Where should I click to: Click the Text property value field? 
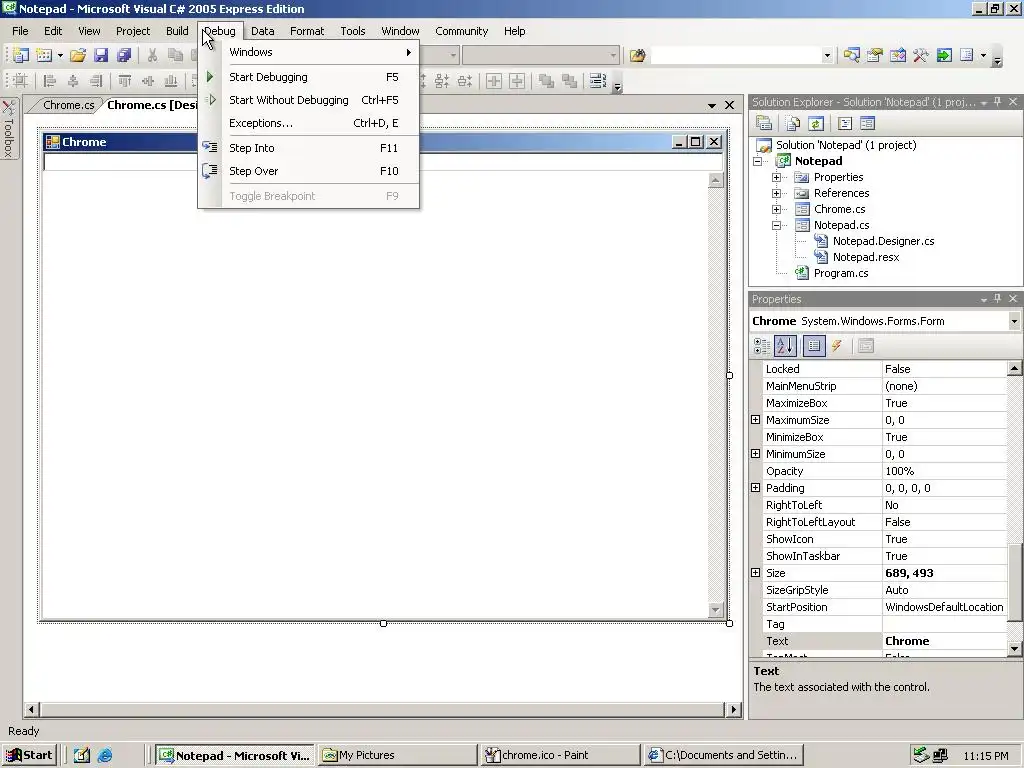pyautogui.click(x=944, y=641)
